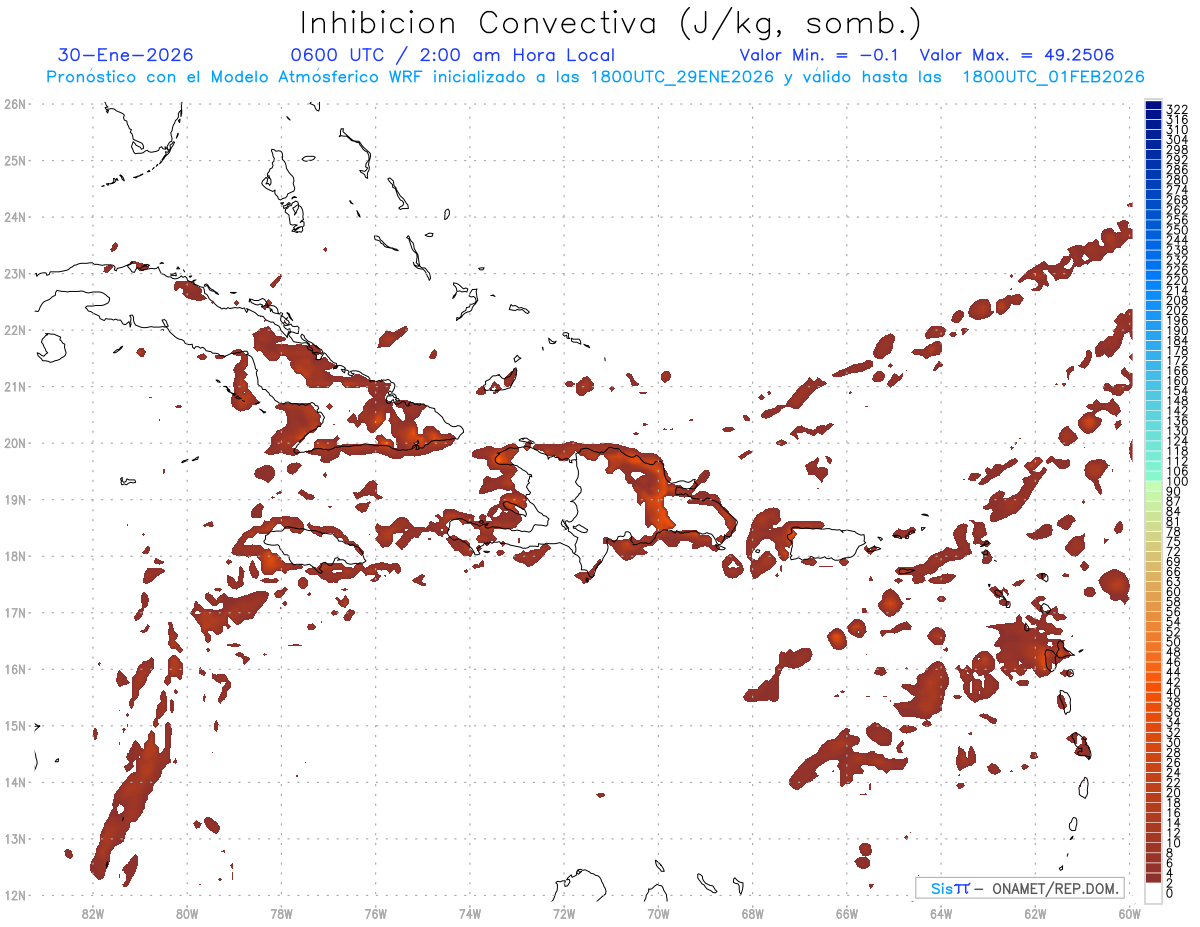1200x927 pixels.
Task: Click the date '30-Ene-2026'
Action: coord(126,55)
